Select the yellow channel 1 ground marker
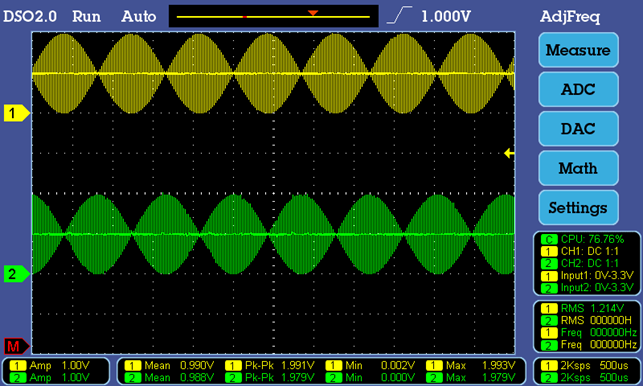Screen dimensions: 643x386 (x=16, y=113)
